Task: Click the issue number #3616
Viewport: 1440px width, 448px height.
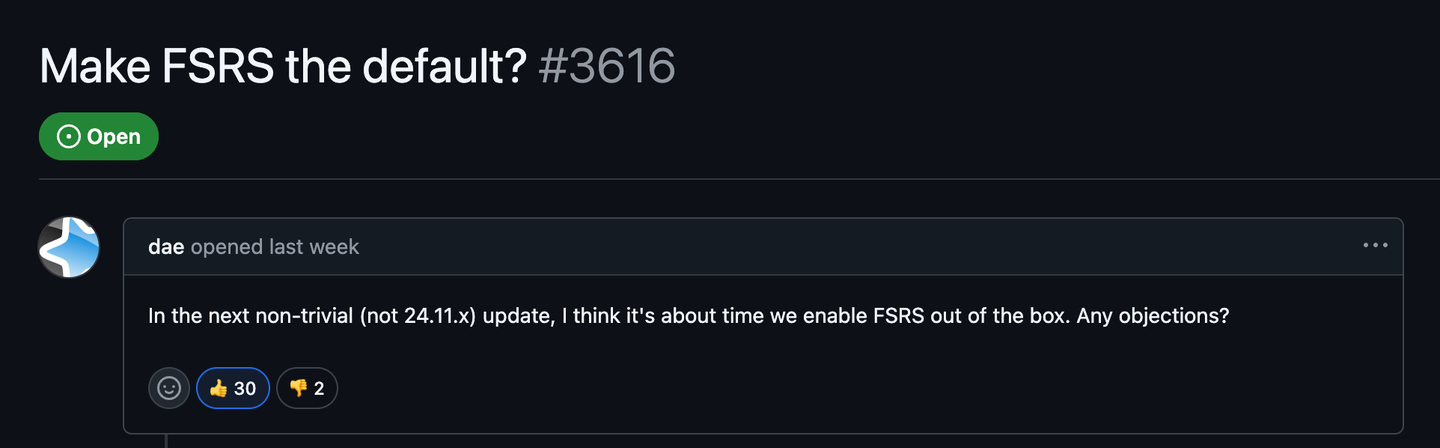Action: pos(606,66)
